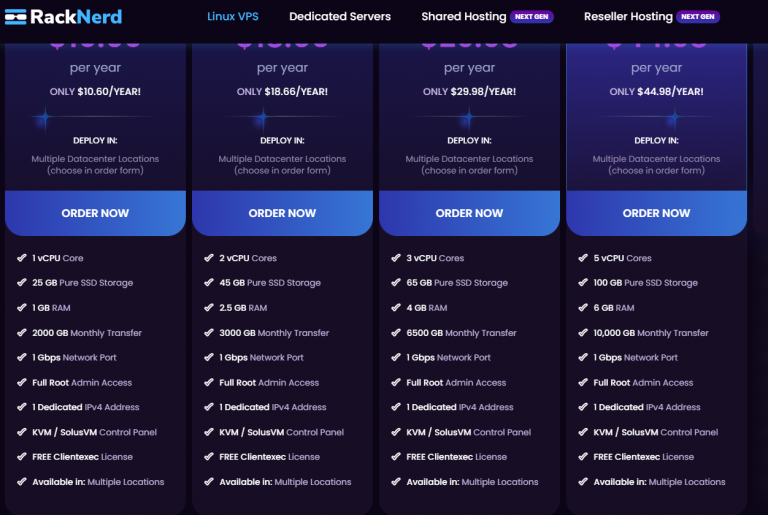Order the $18.66/year VPS plan
Image resolution: width=768 pixels, height=515 pixels.
point(282,213)
